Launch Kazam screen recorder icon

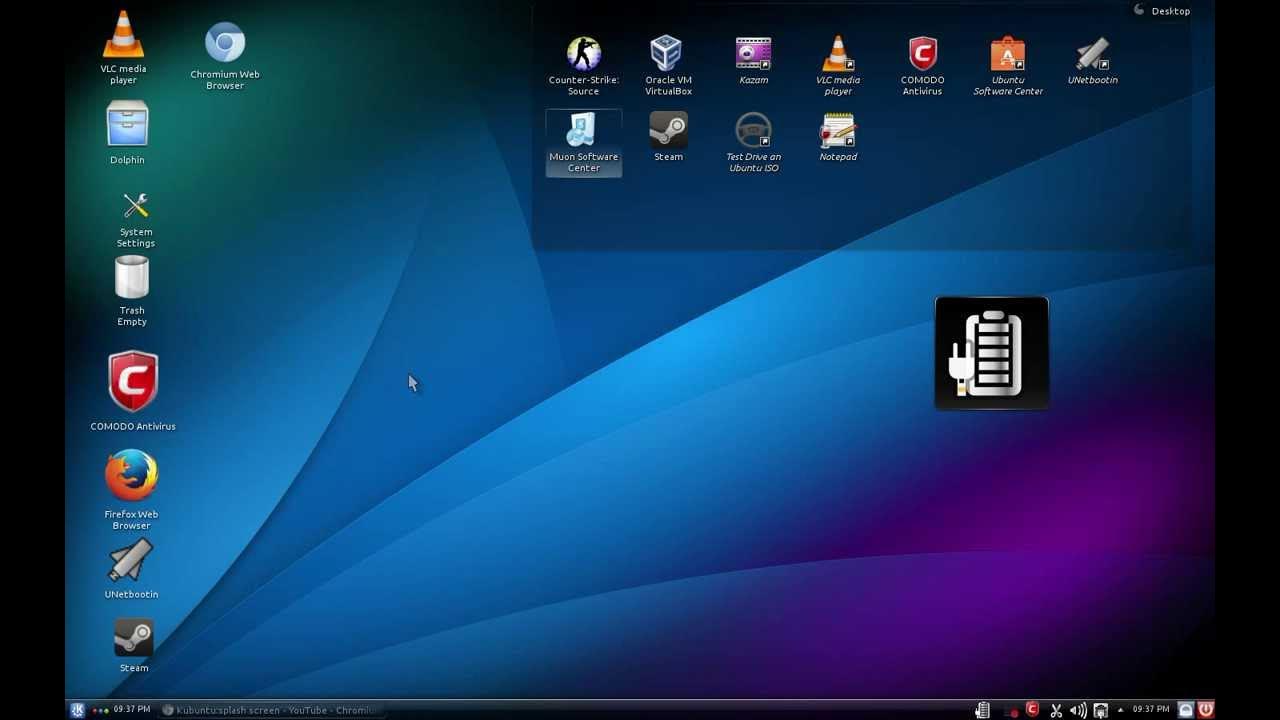click(754, 60)
